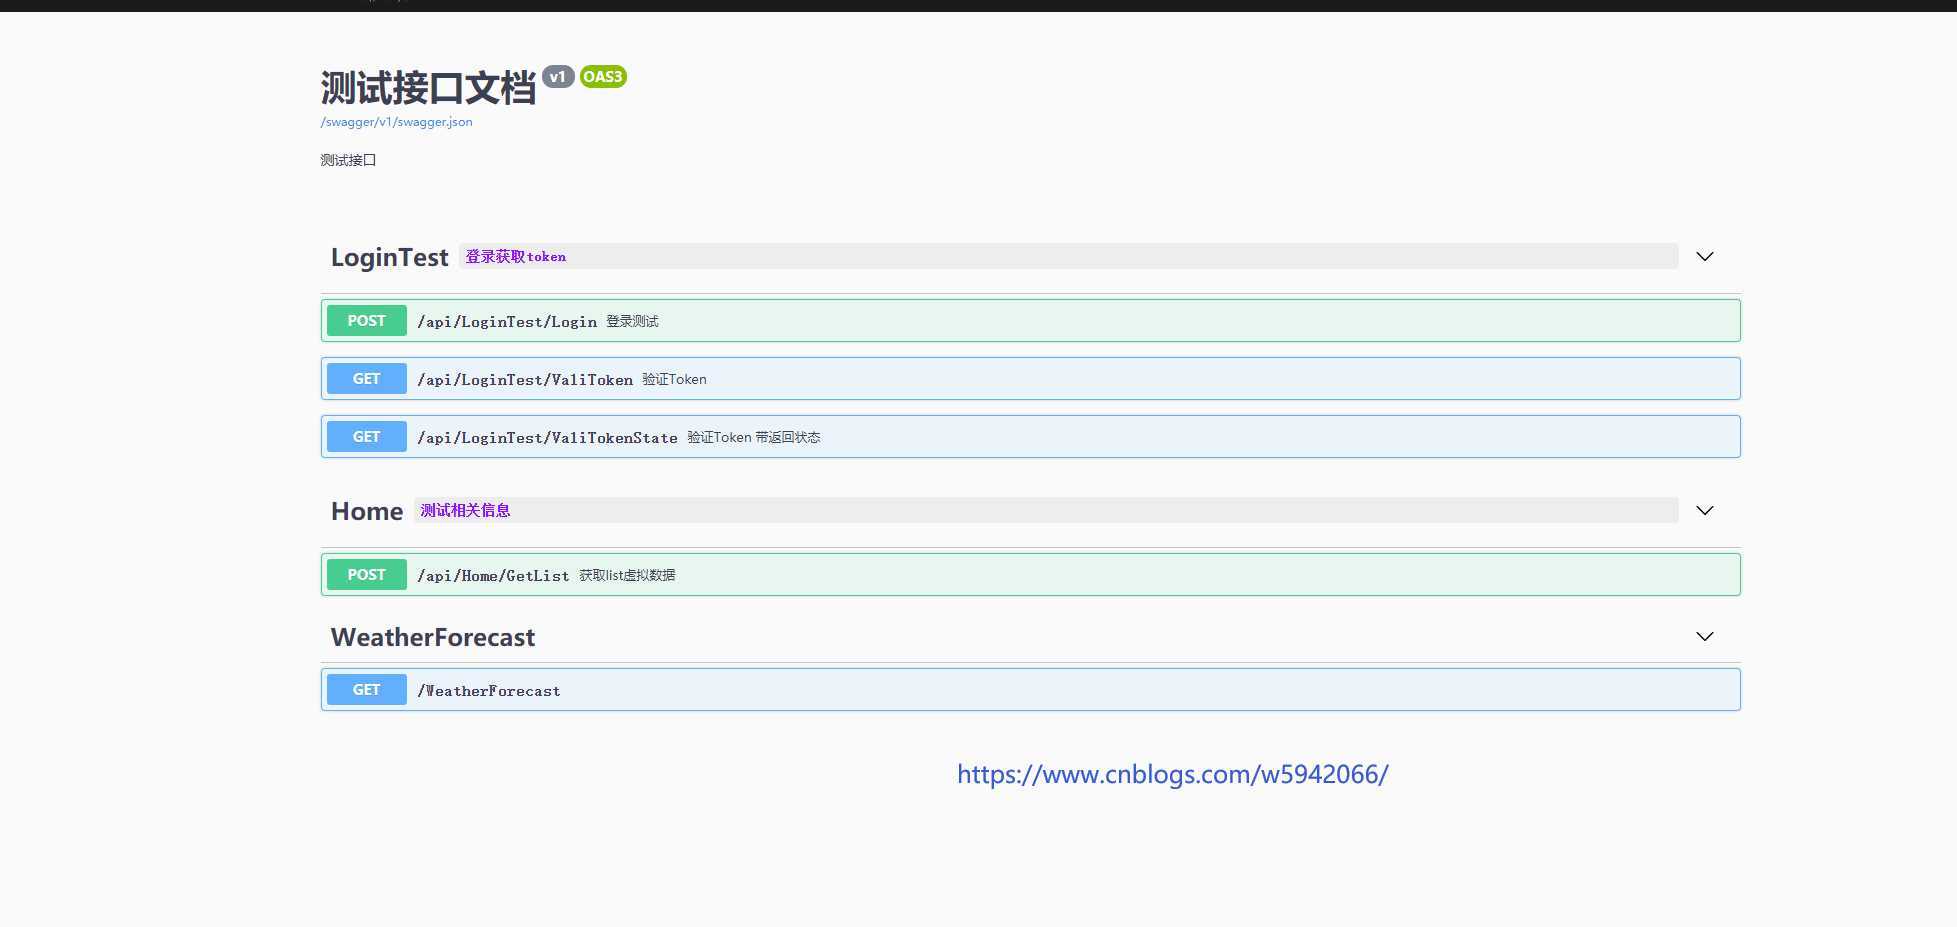Viewport: 1957px width, 927px height.
Task: Collapse the LoginTest section chevron
Action: (x=1704, y=257)
